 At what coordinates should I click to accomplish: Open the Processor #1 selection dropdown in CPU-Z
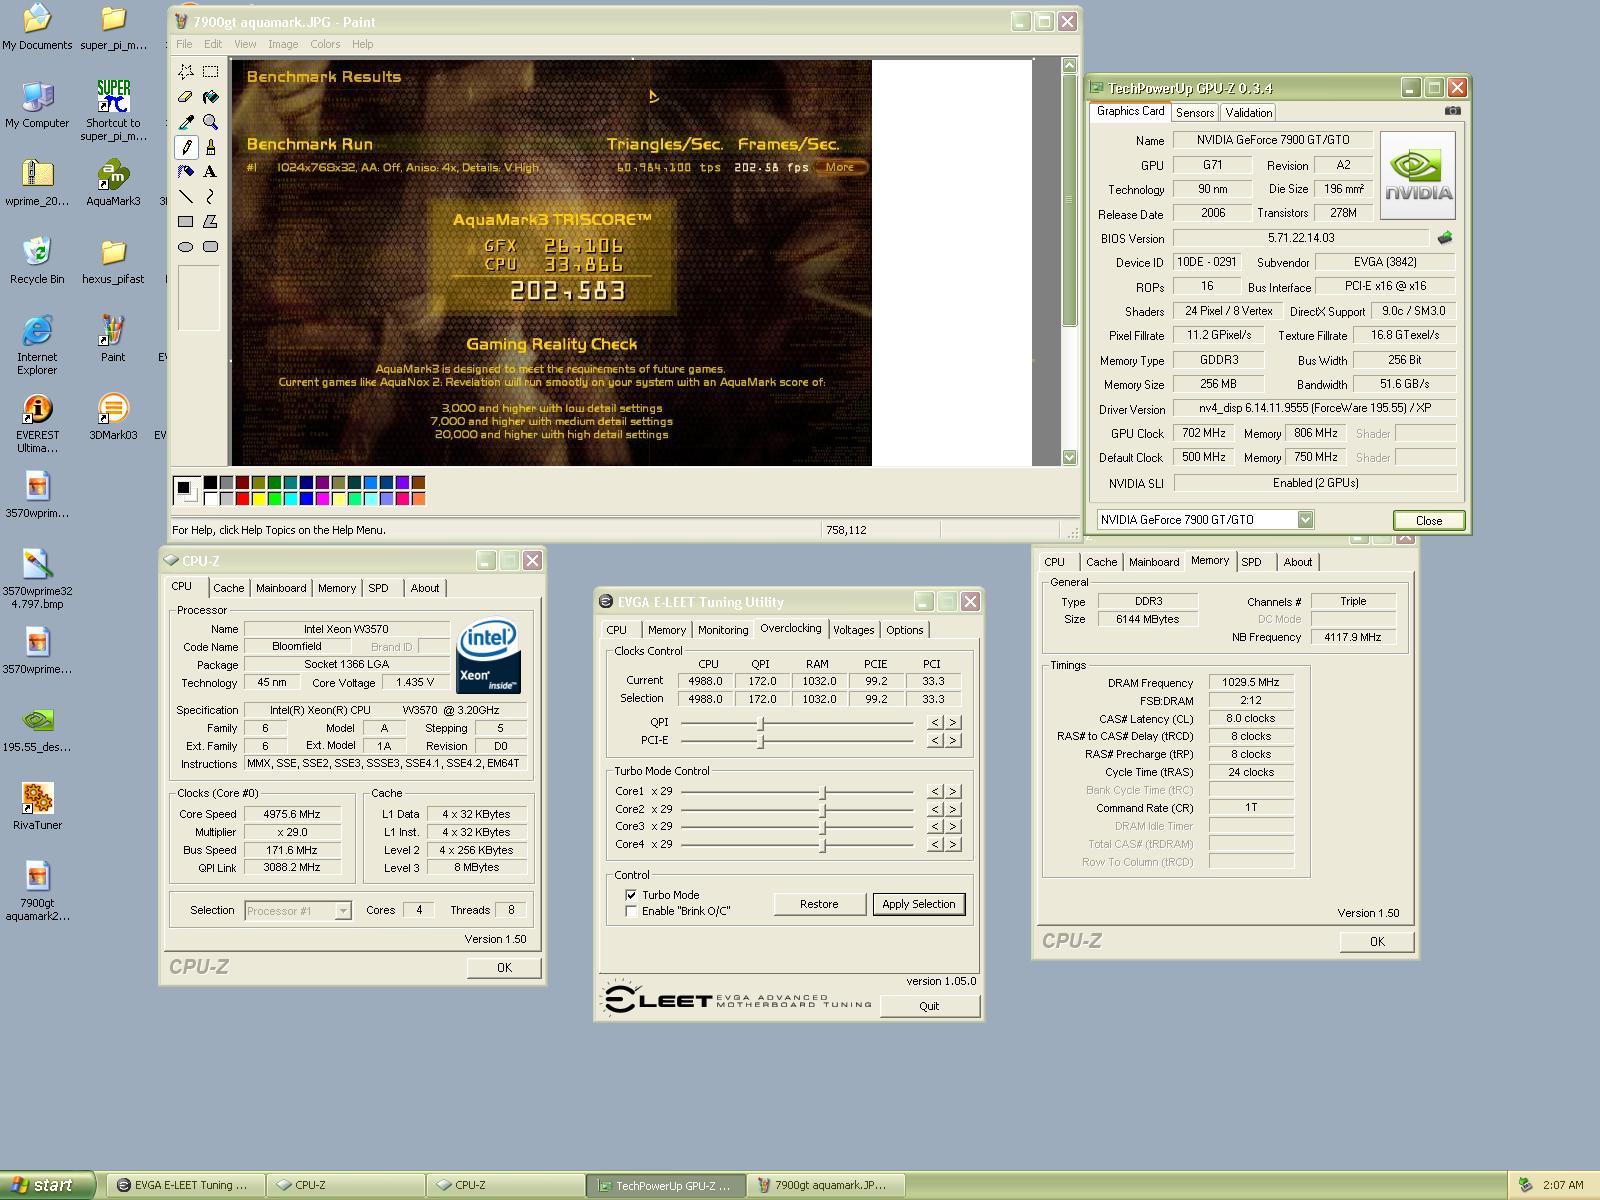(x=343, y=911)
